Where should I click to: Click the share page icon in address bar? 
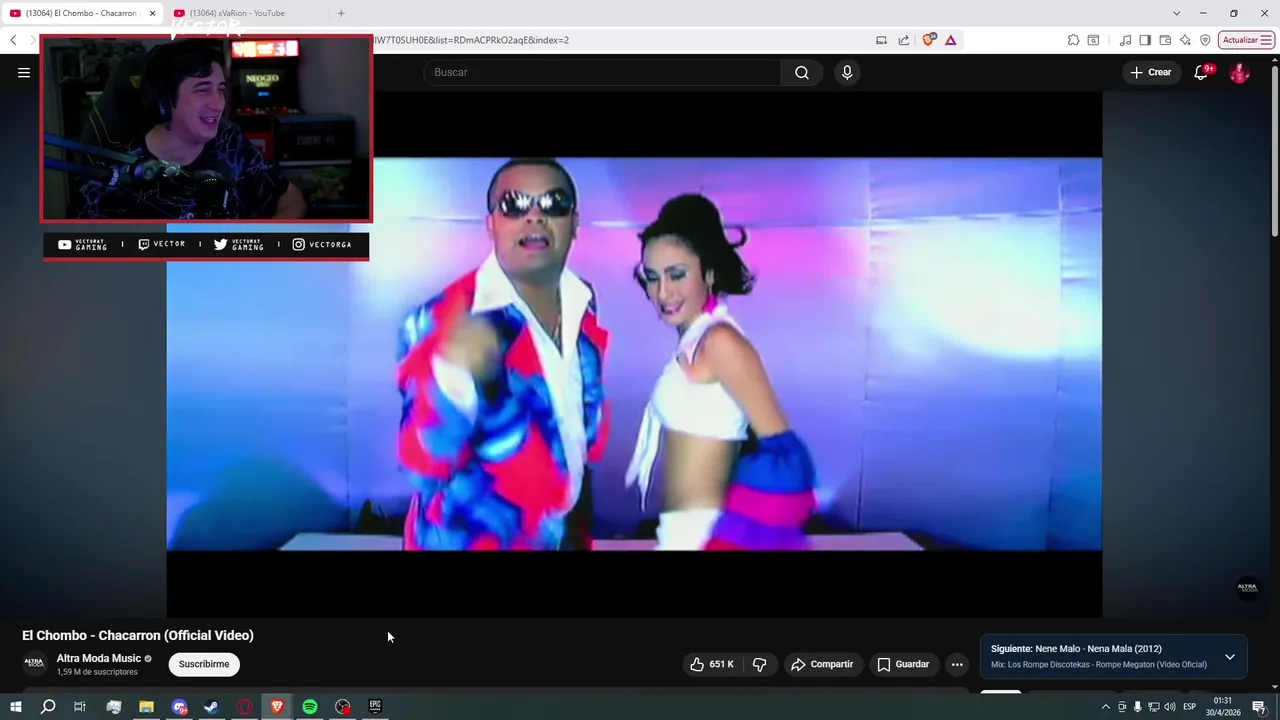(x=904, y=40)
